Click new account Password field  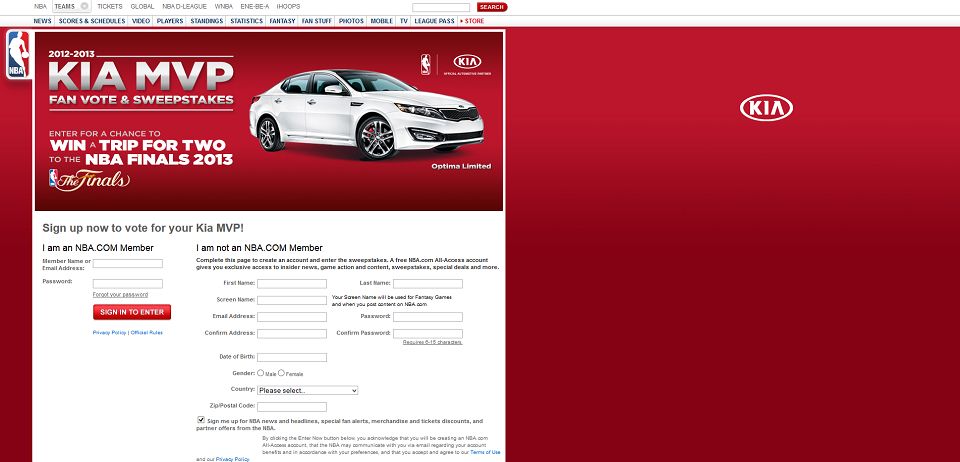click(x=427, y=317)
